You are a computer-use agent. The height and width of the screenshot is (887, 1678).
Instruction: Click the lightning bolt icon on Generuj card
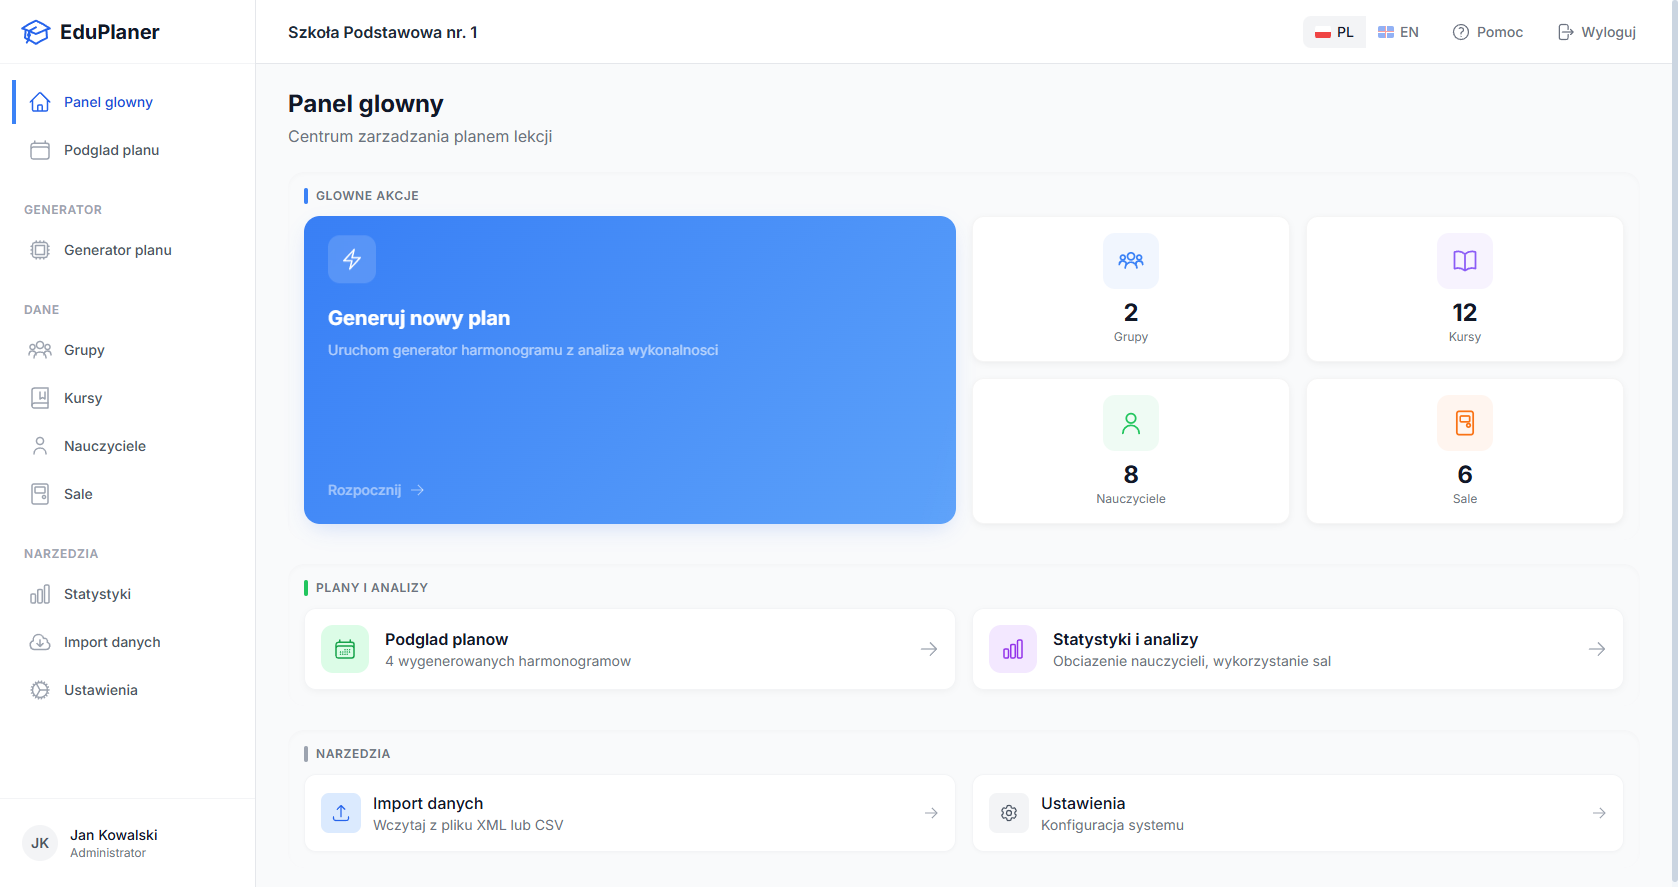click(352, 260)
